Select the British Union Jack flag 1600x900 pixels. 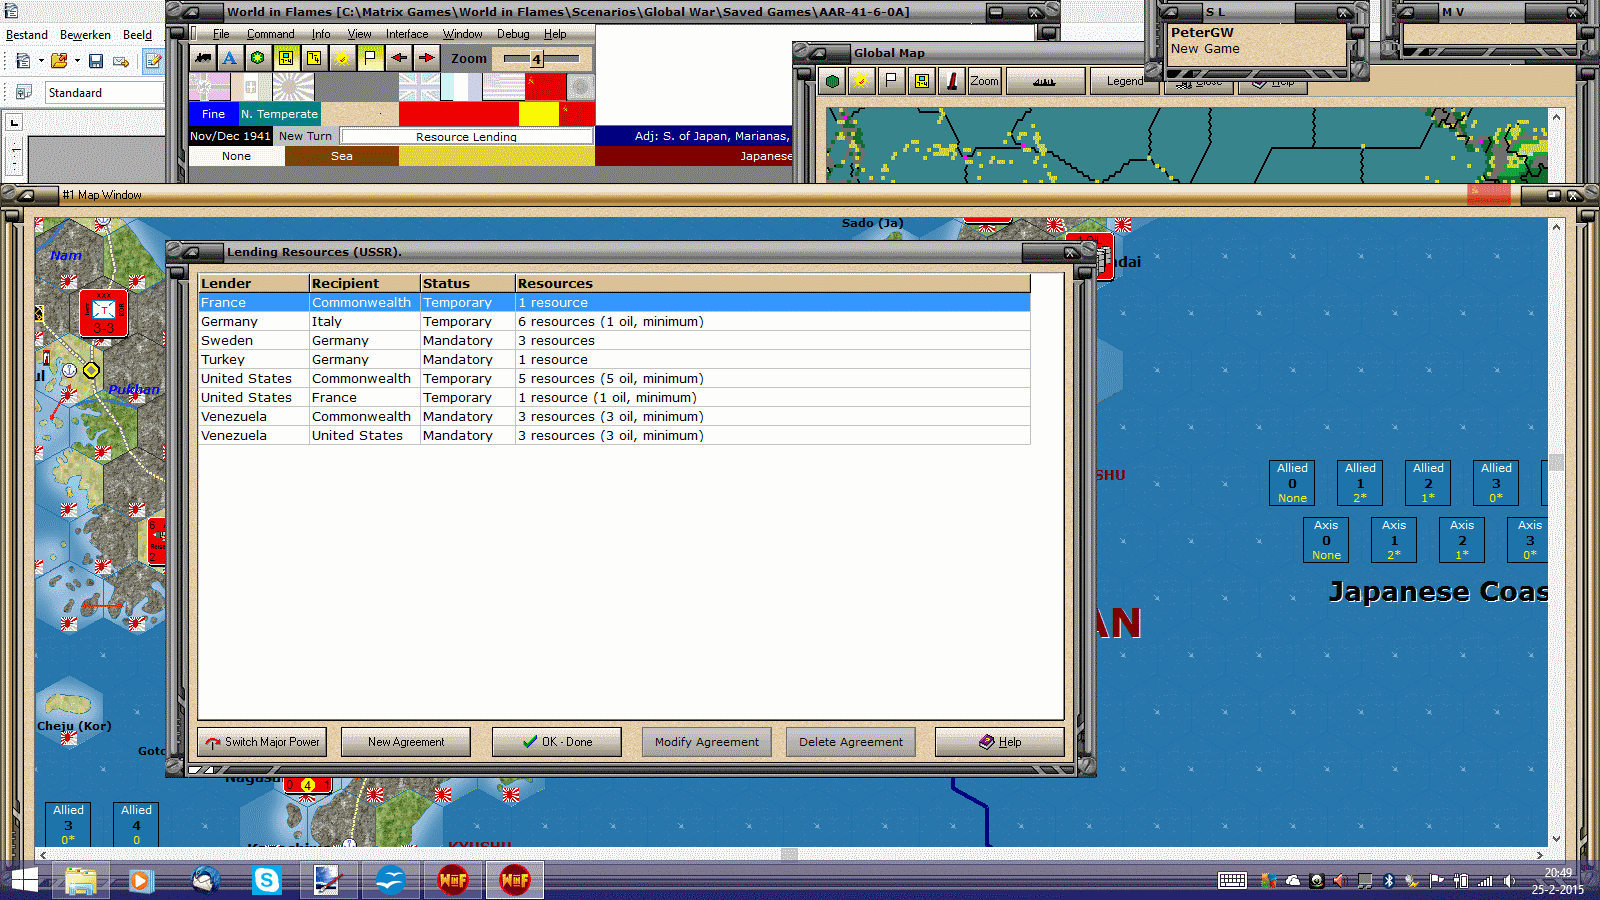419,87
